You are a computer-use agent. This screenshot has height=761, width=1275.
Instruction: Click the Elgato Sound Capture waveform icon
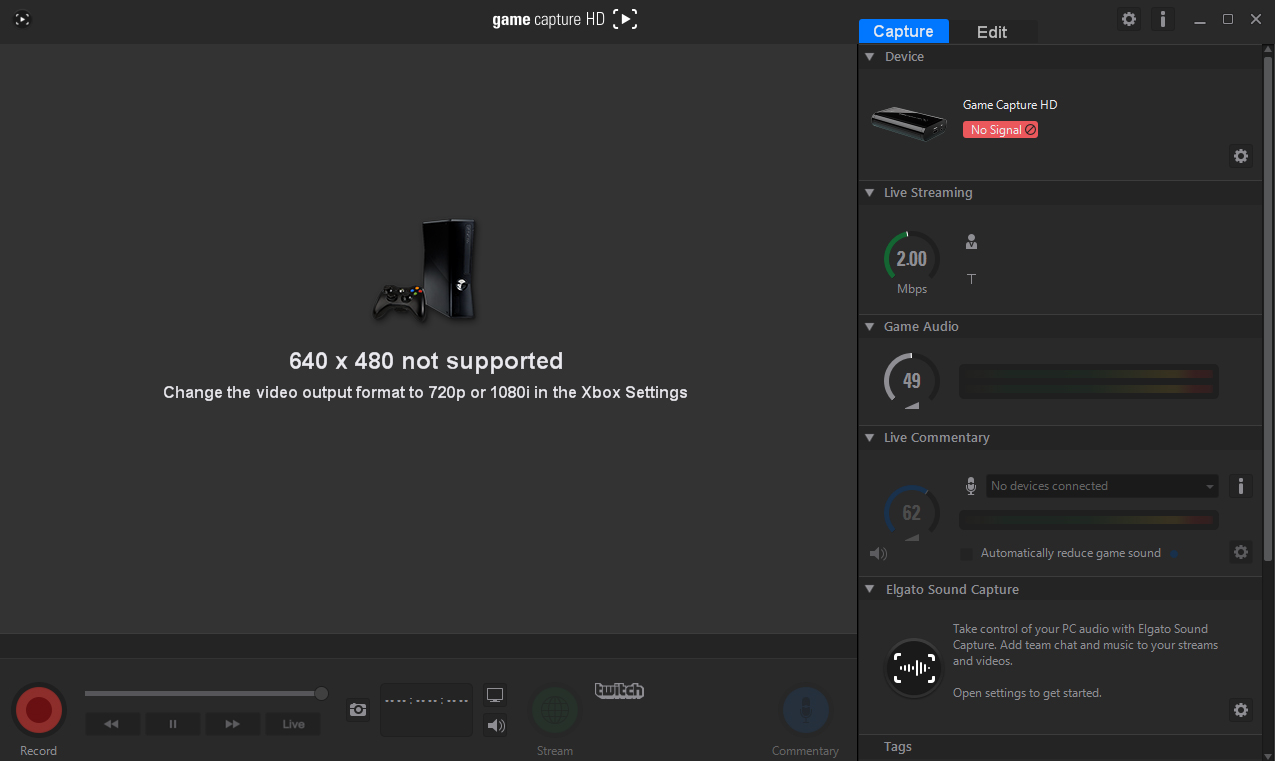coord(915,668)
